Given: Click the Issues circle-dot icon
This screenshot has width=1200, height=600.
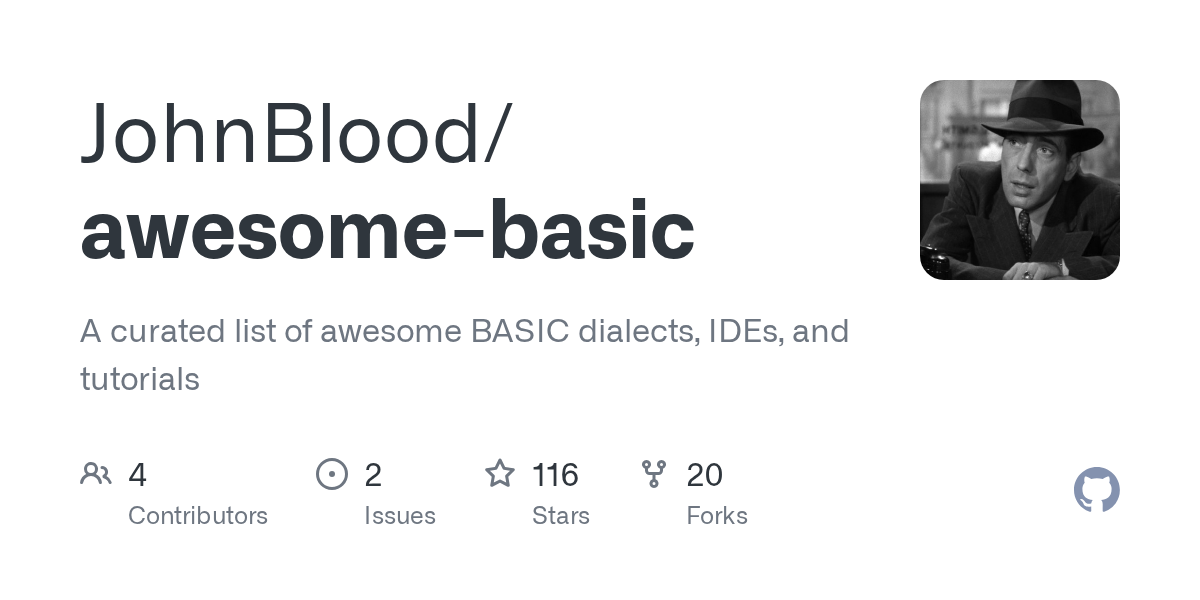Looking at the screenshot, I should click(x=332, y=474).
